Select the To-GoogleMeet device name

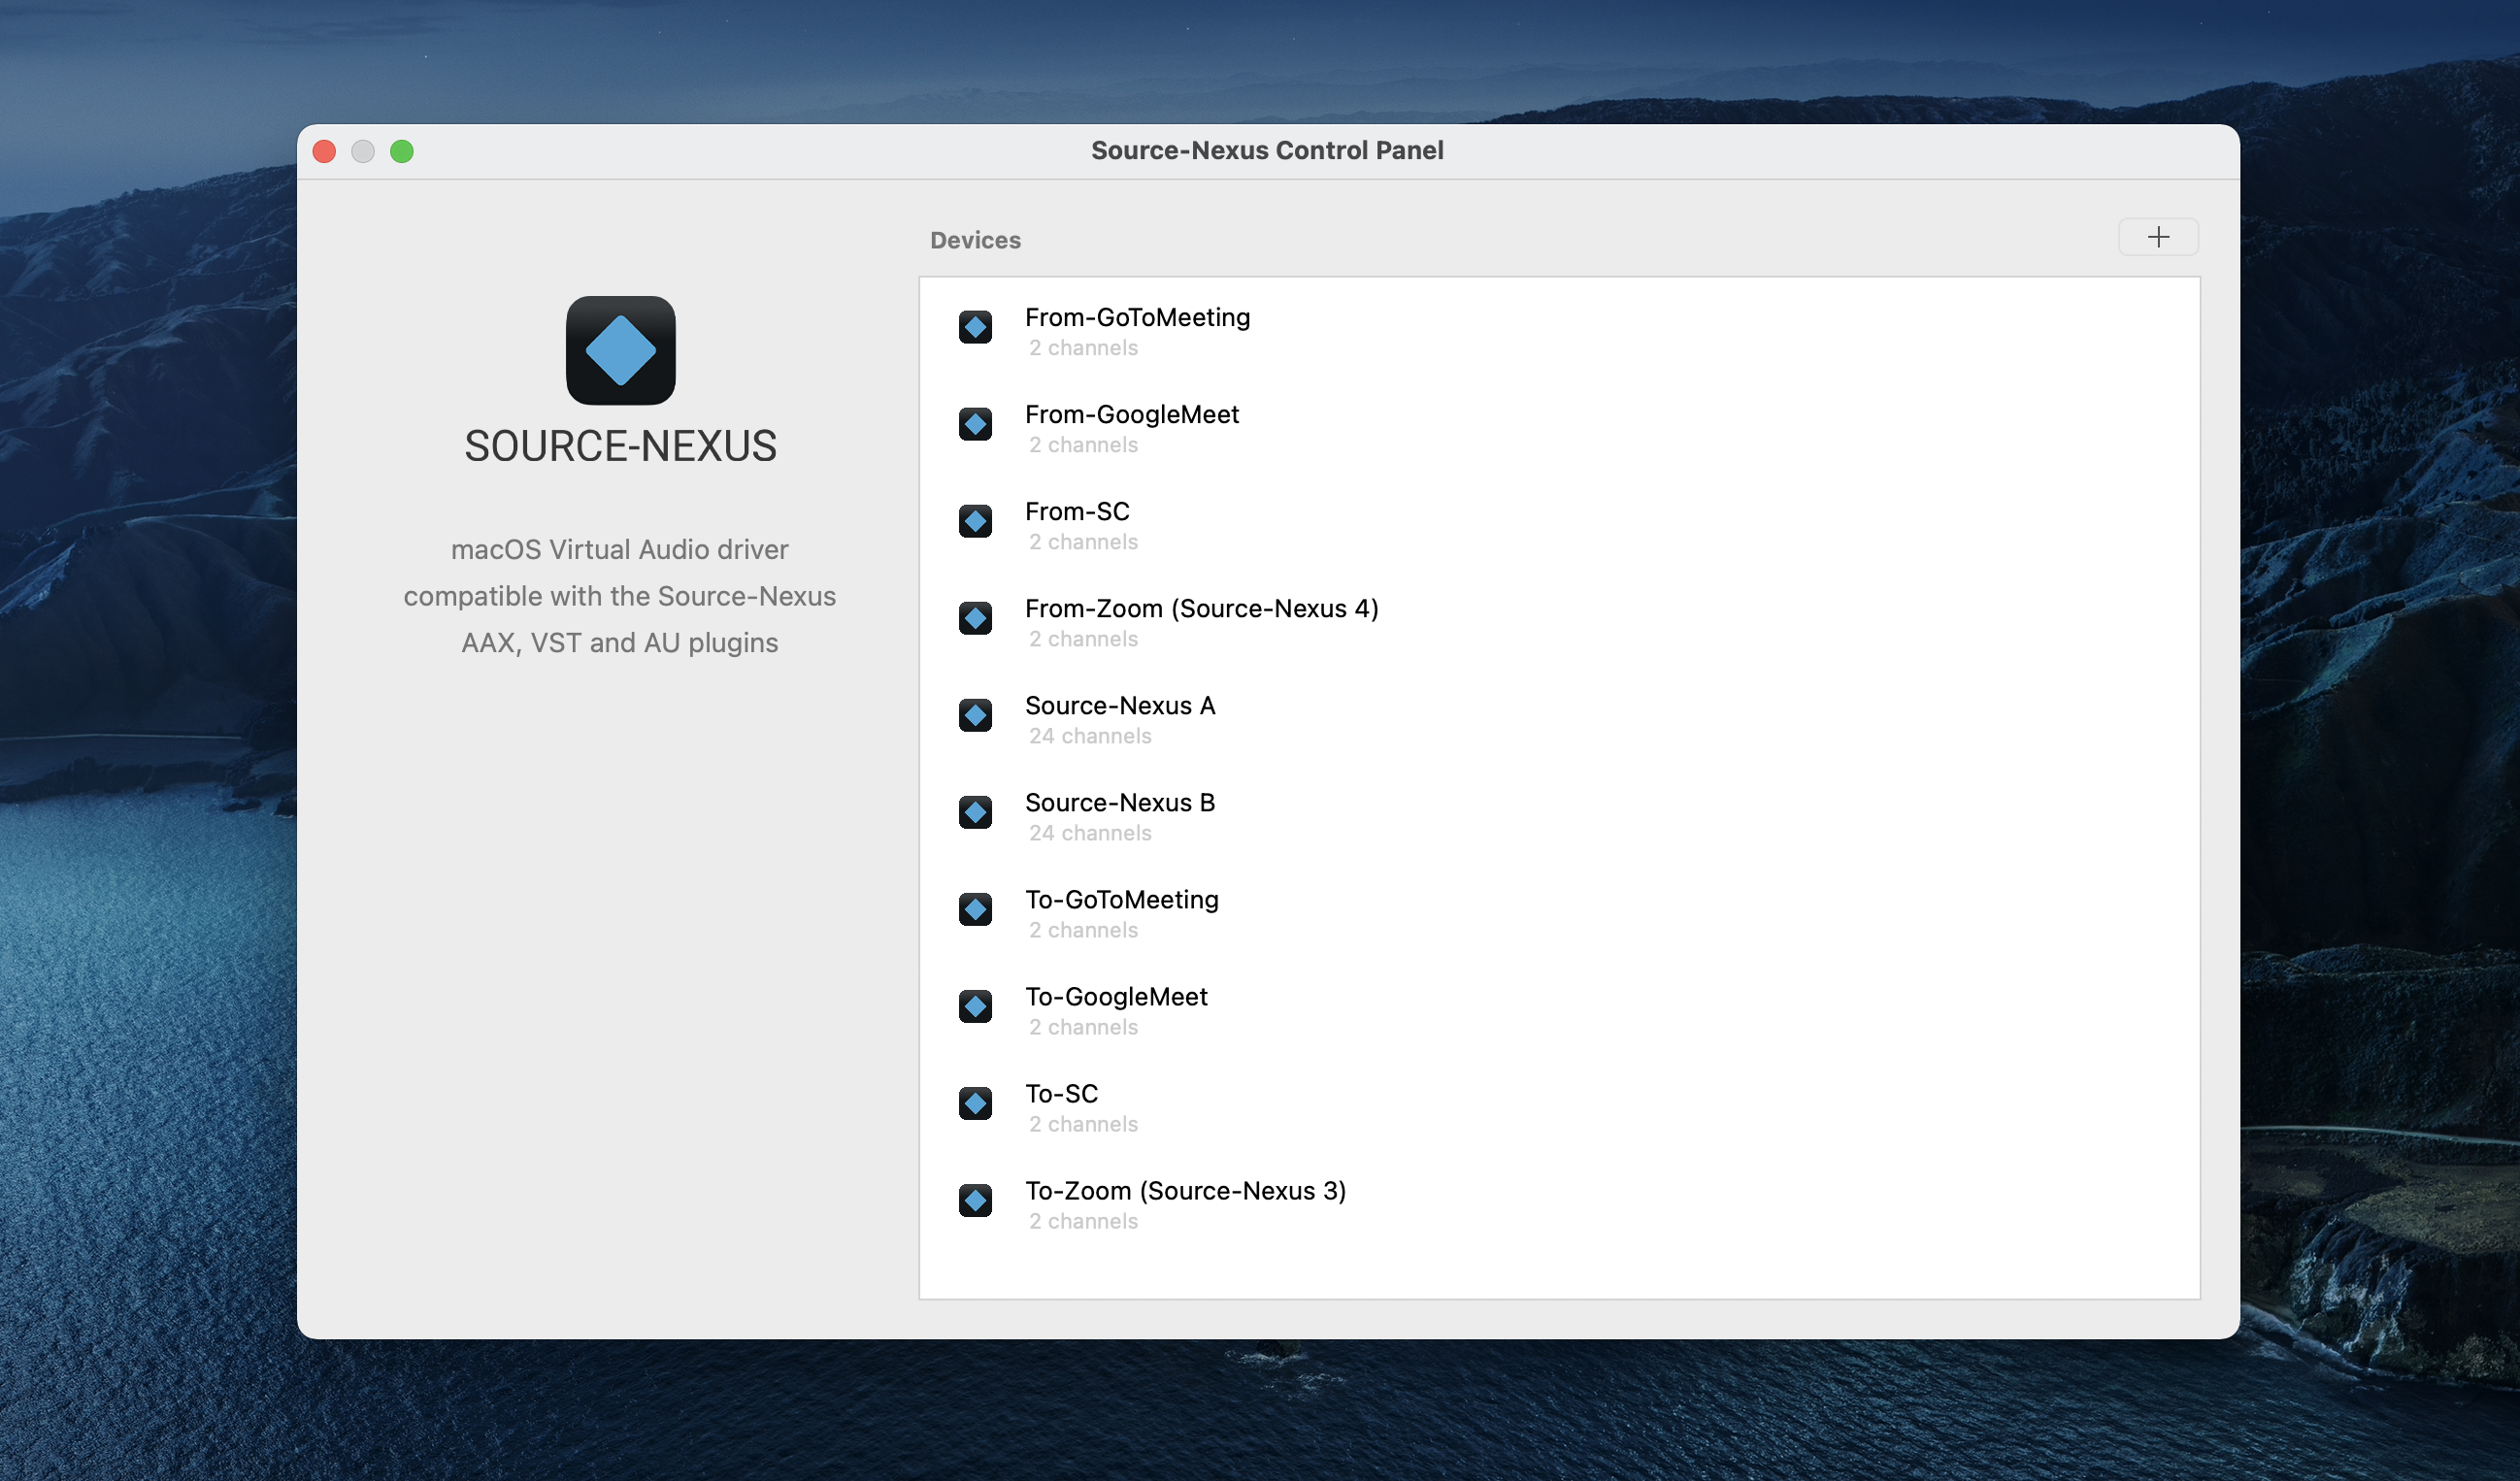(1116, 996)
